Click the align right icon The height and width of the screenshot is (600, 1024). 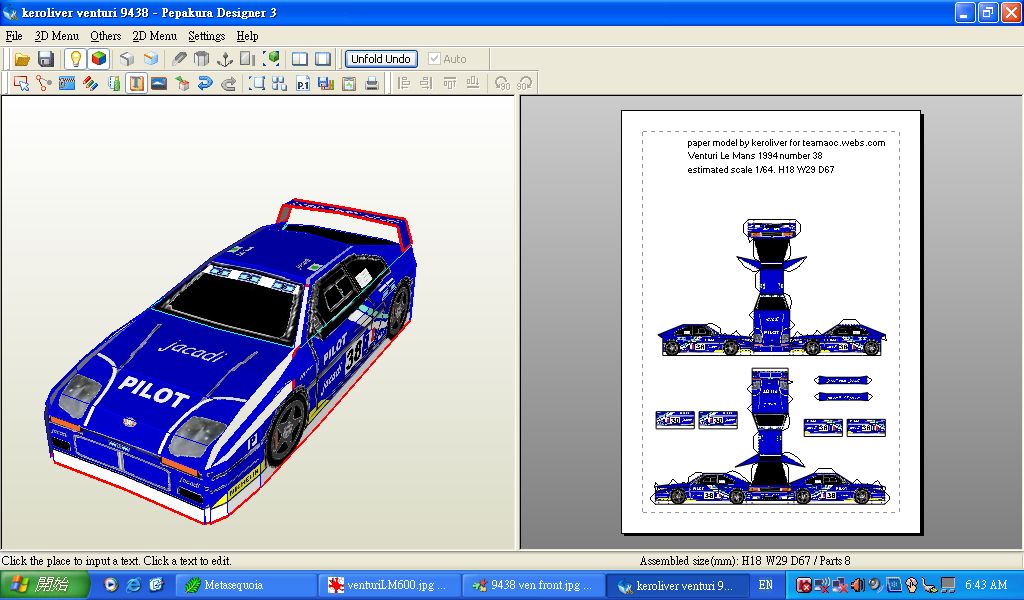(426, 84)
